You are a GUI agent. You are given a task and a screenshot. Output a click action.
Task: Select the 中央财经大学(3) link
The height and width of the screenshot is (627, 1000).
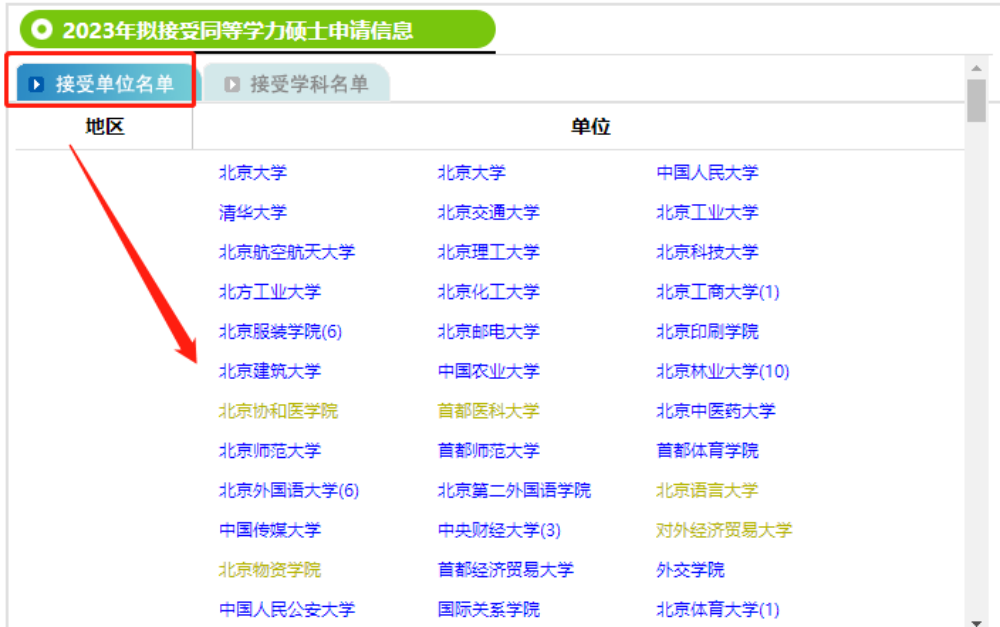click(499, 530)
